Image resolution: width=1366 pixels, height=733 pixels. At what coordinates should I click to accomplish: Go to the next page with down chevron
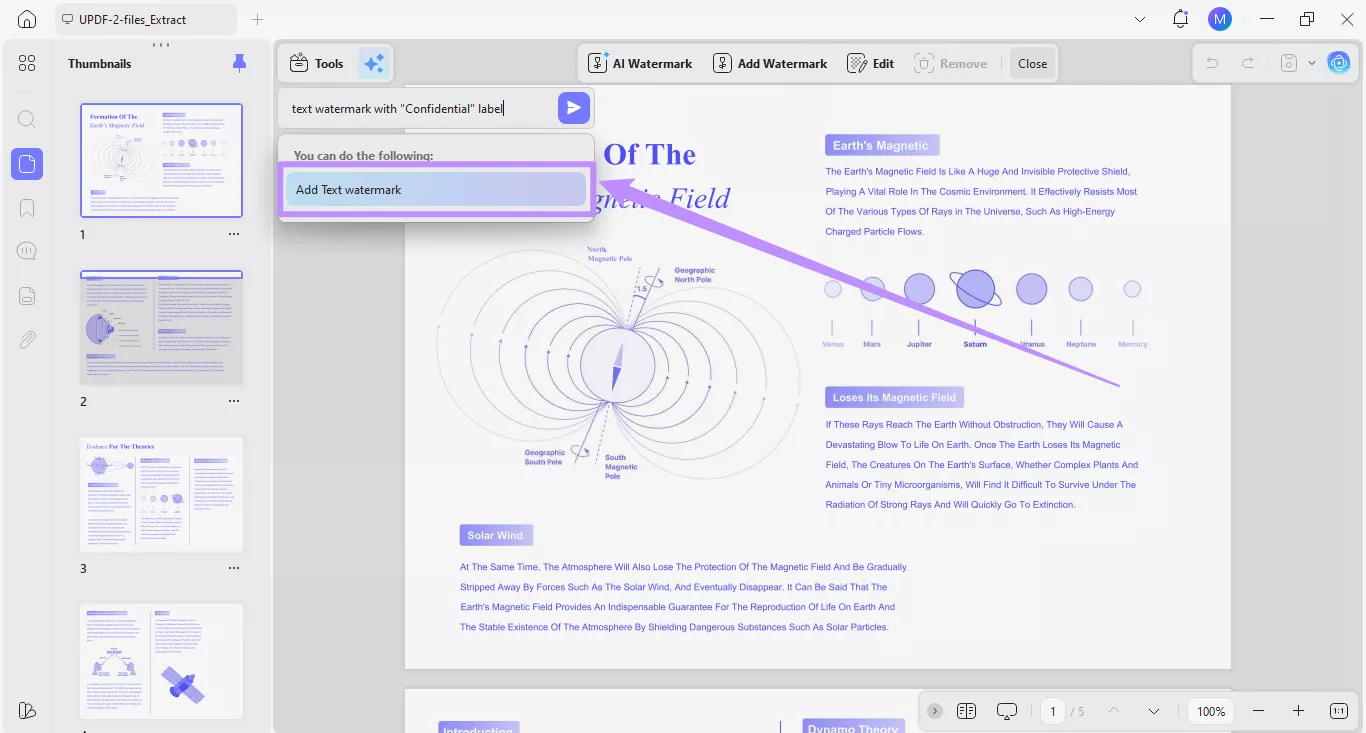pos(1154,711)
